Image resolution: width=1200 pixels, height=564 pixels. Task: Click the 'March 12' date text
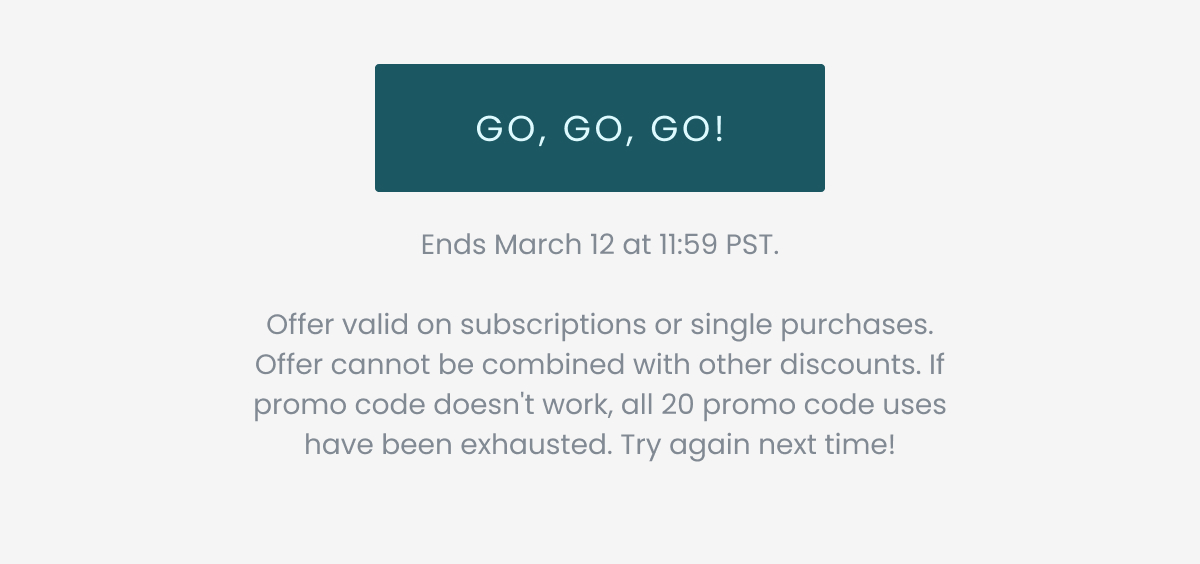pyautogui.click(x=555, y=245)
